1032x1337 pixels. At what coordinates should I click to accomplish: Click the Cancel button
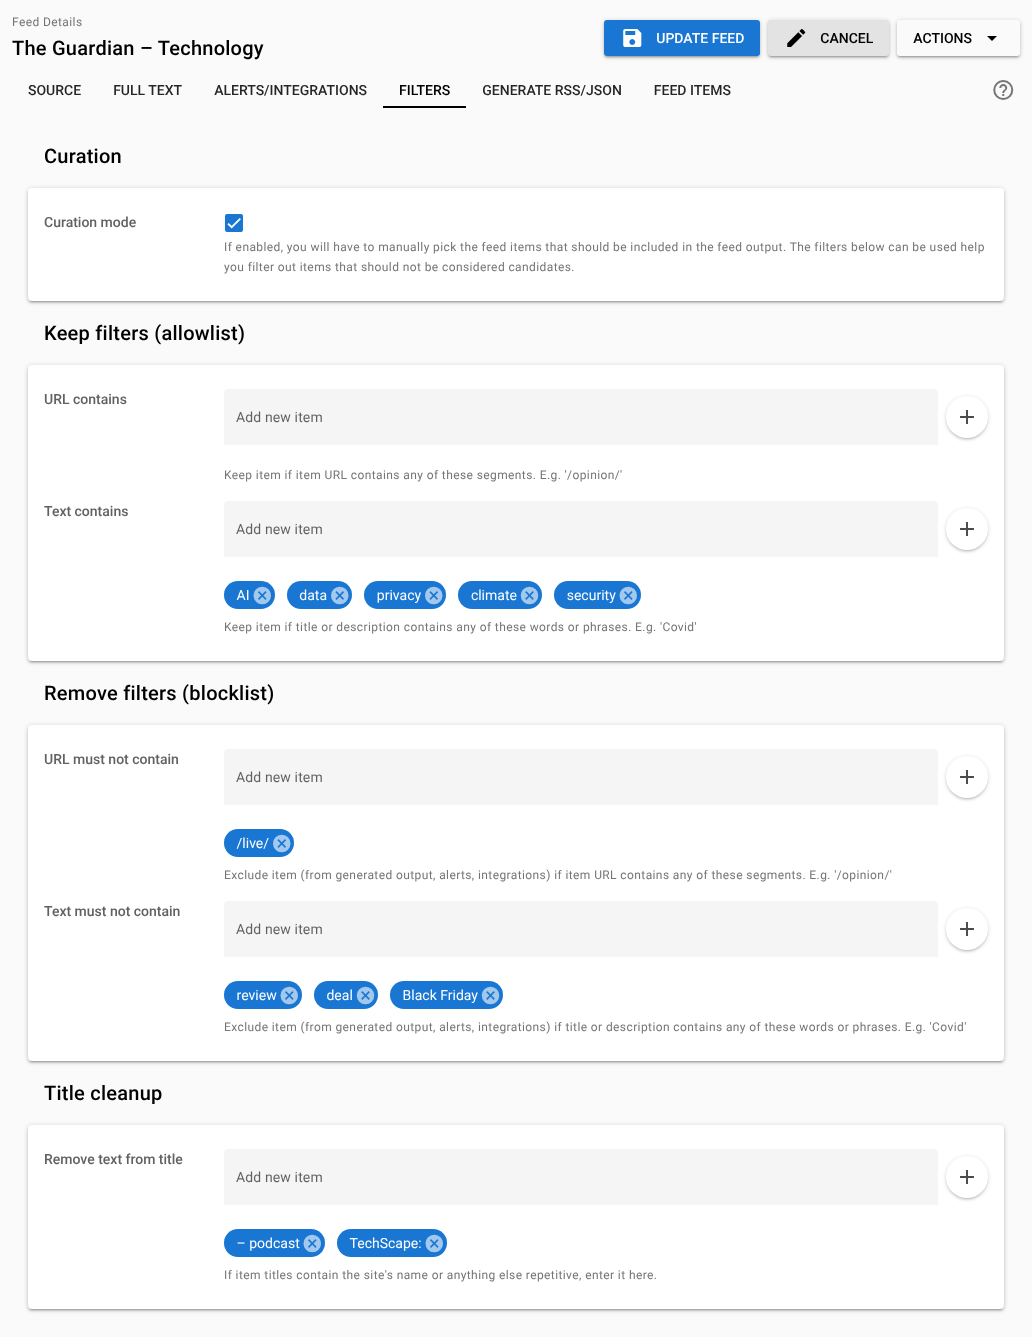click(x=828, y=38)
